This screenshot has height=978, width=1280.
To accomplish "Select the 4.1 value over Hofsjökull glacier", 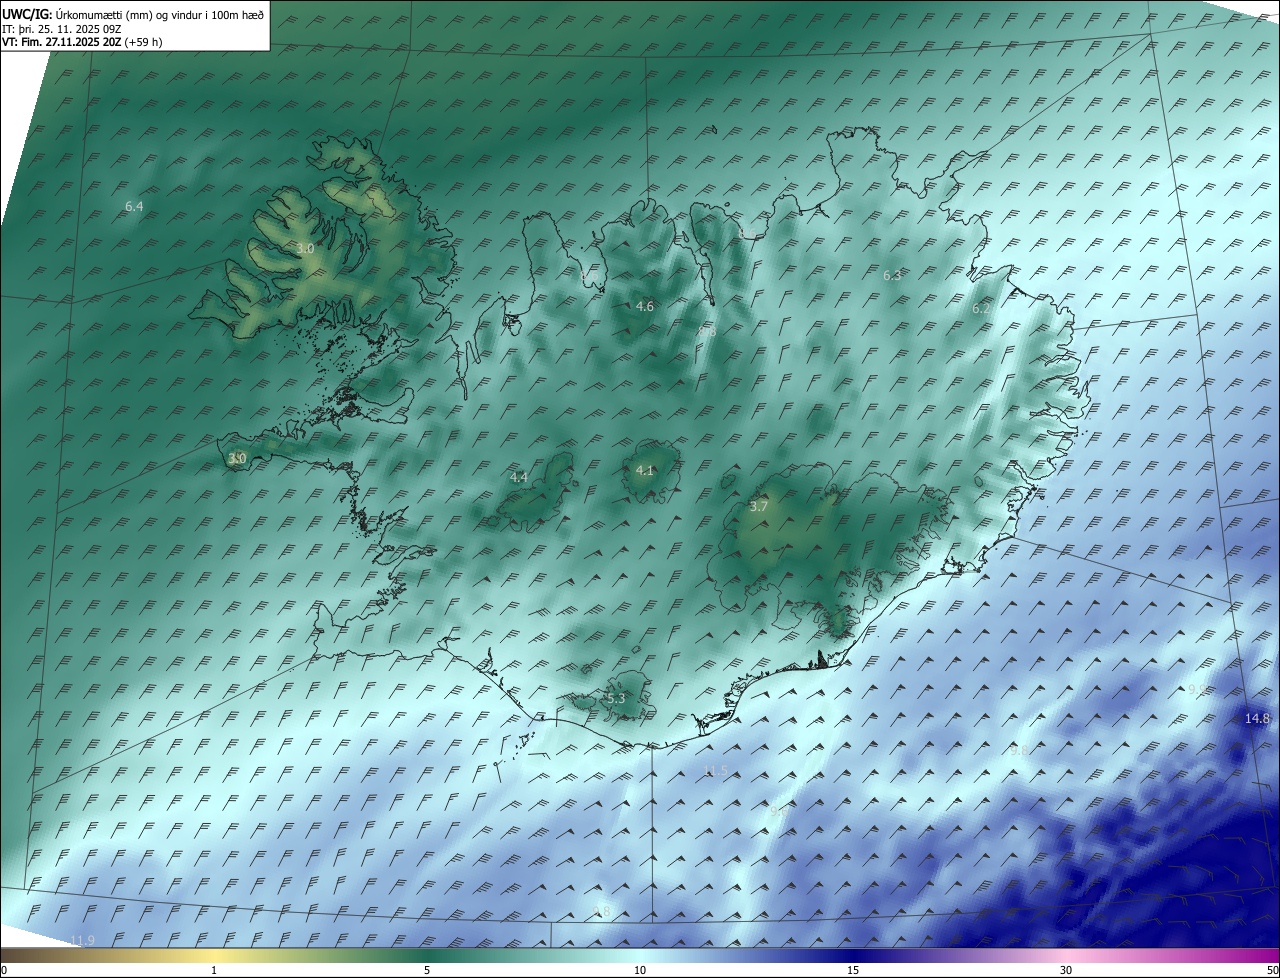I will point(644,470).
